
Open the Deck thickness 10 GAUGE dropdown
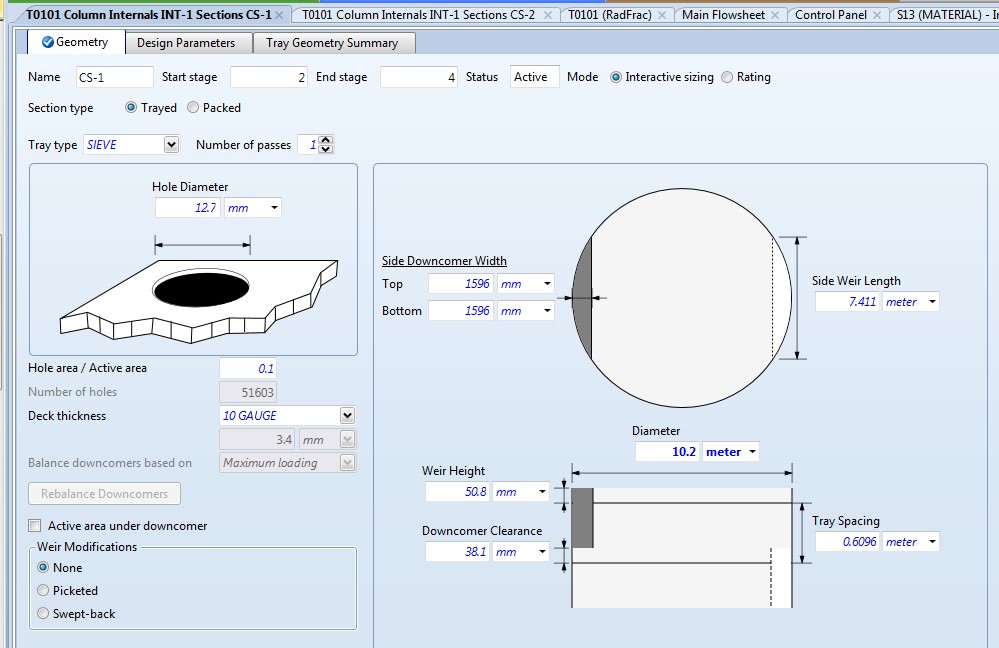347,416
